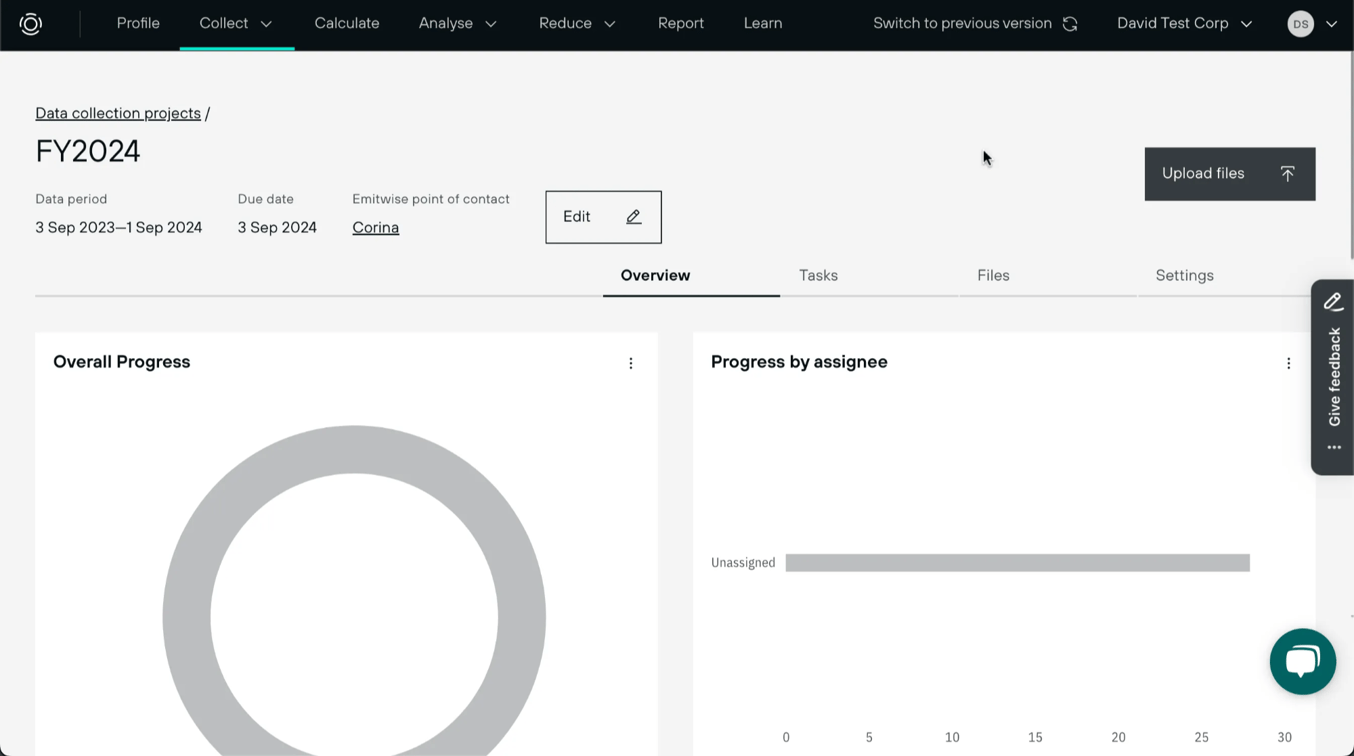The image size is (1354, 756).
Task: Open the Corina contact link
Action: [375, 227]
